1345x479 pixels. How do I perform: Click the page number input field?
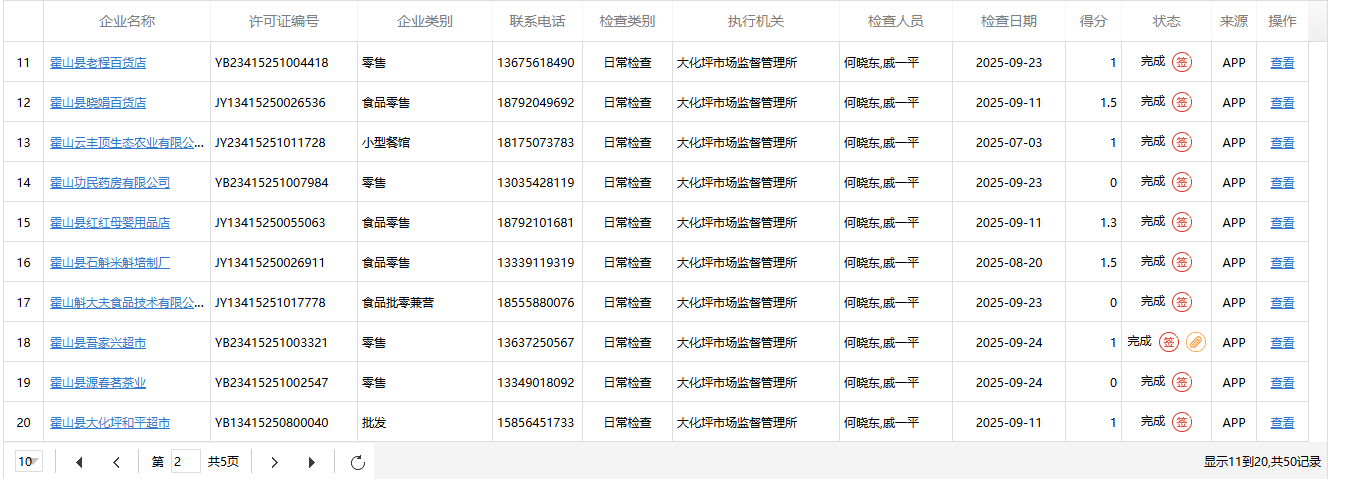click(x=186, y=462)
